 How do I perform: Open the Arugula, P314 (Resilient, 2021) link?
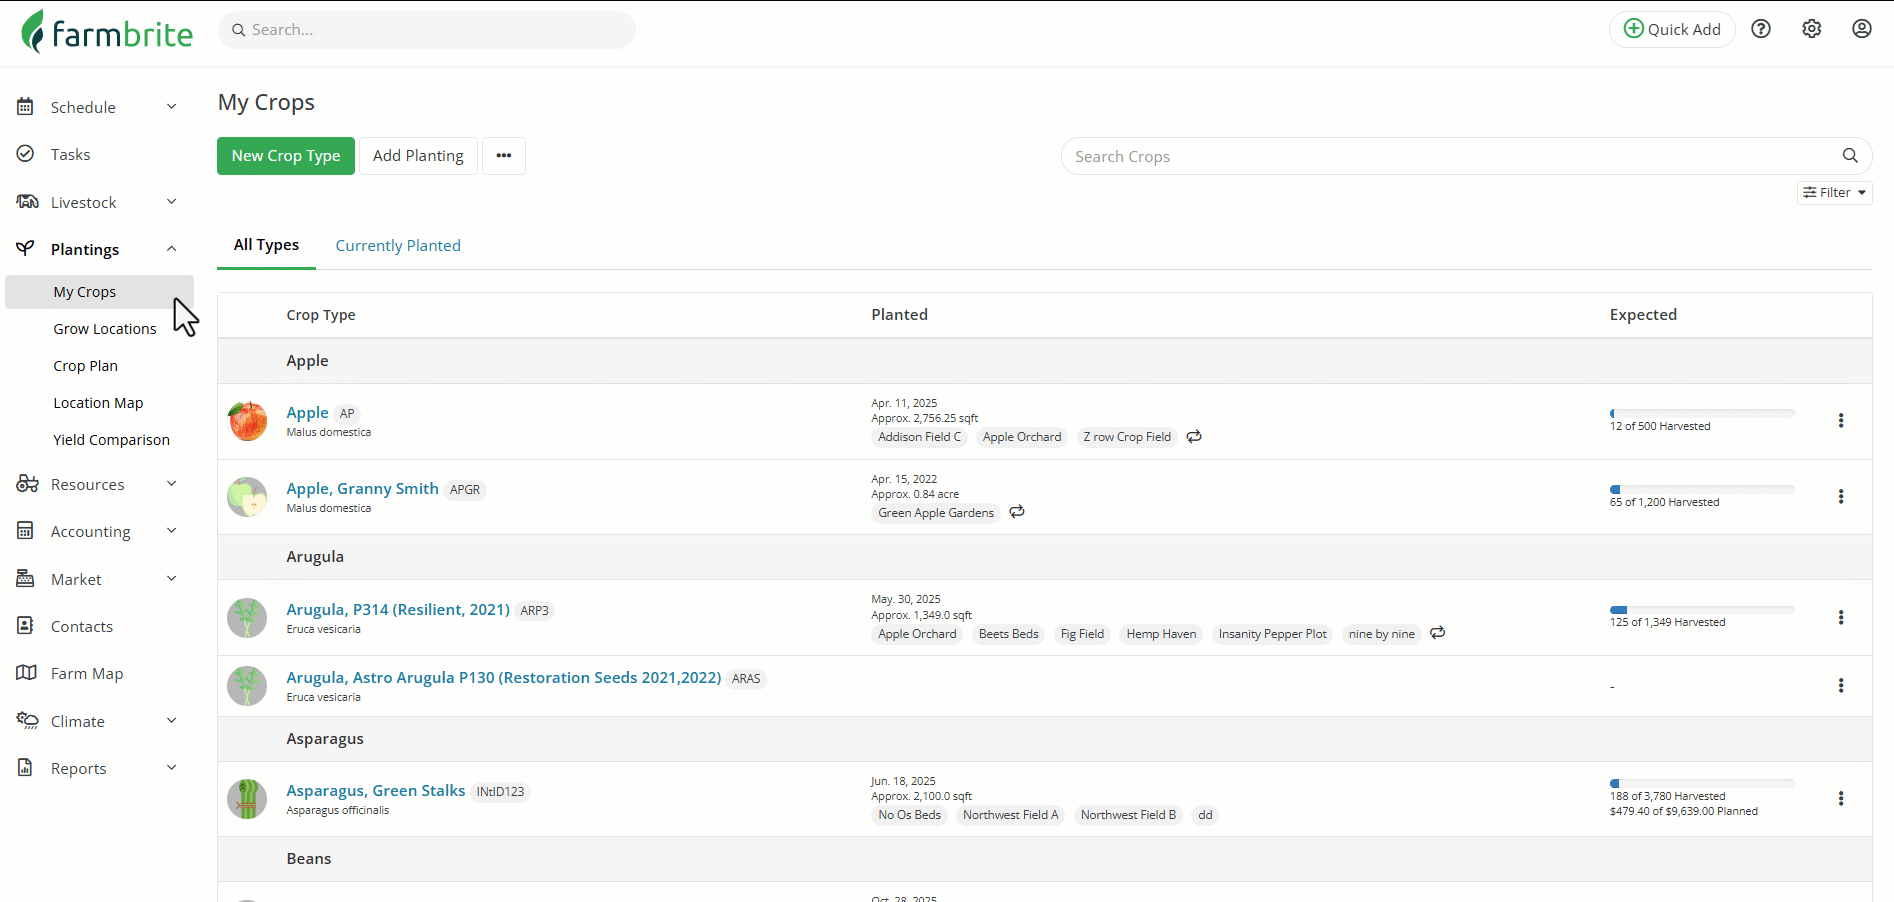[398, 610]
